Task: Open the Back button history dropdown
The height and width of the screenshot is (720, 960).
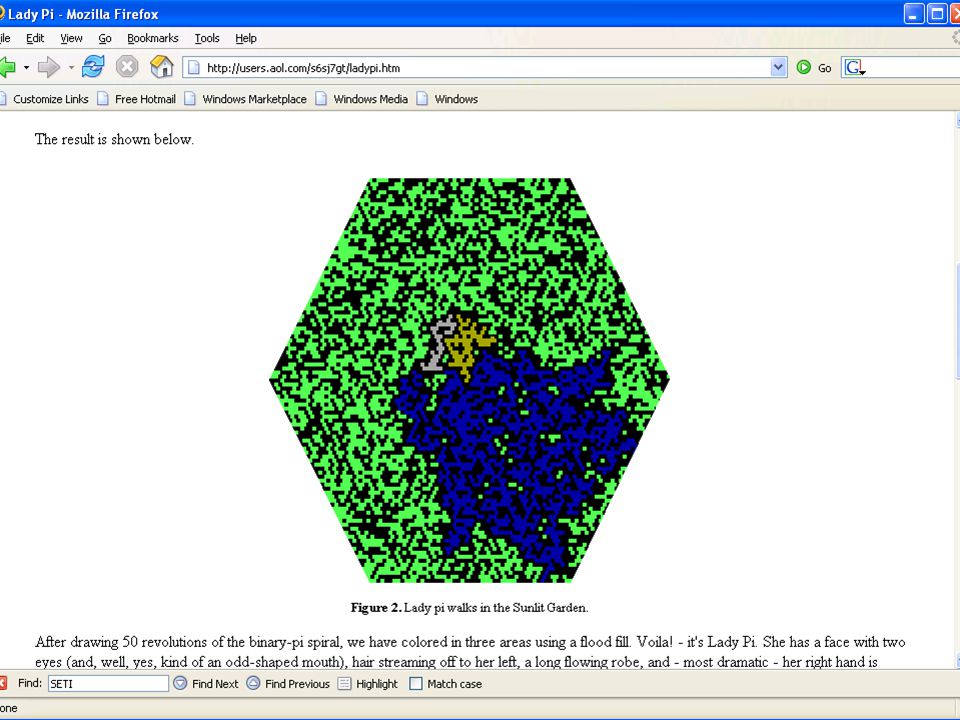Action: click(26, 67)
